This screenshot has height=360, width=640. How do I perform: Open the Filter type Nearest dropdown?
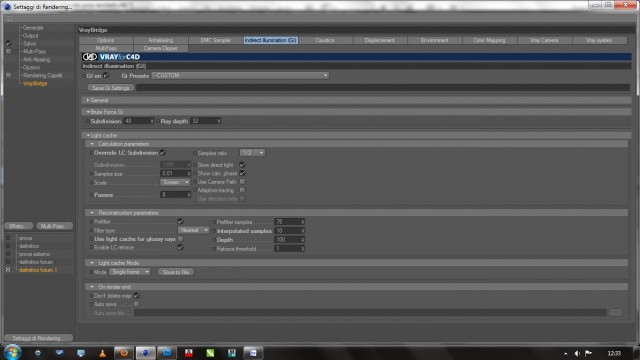click(193, 230)
